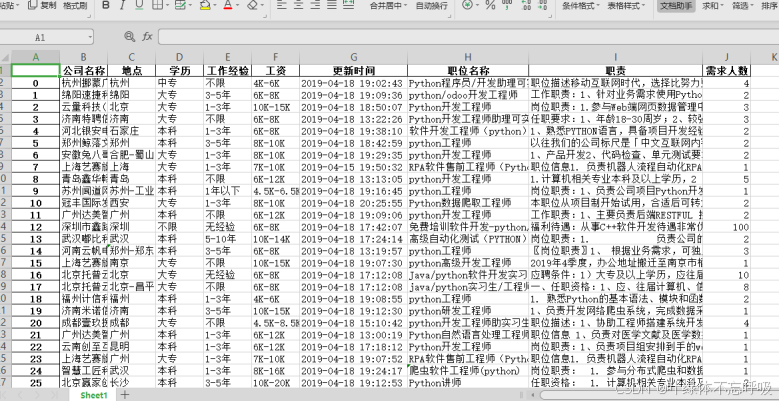
Task: Toggle the 文档助手 panel button
Action: 677,6
